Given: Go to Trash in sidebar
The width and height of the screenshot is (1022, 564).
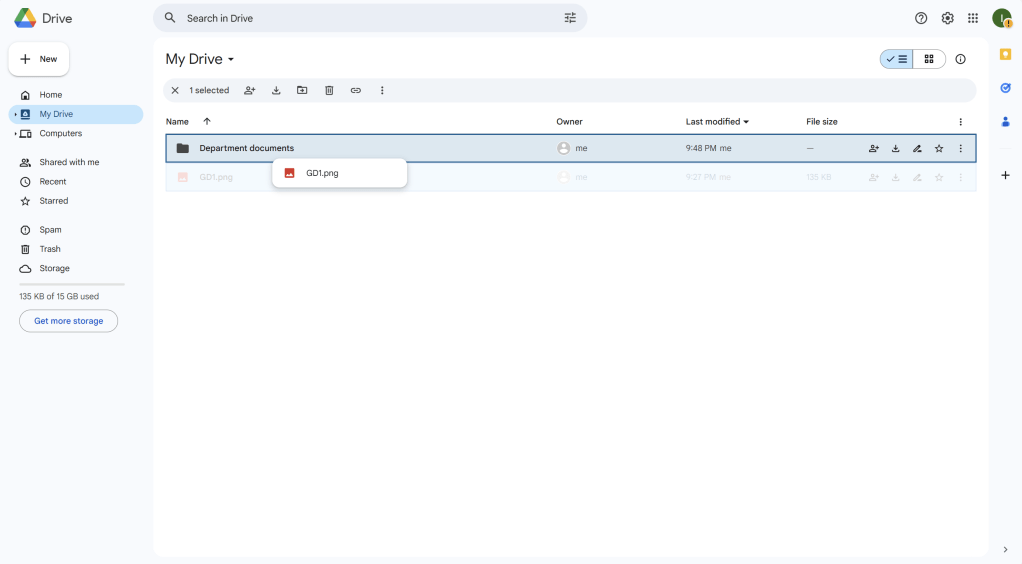Looking at the screenshot, I should (x=50, y=249).
